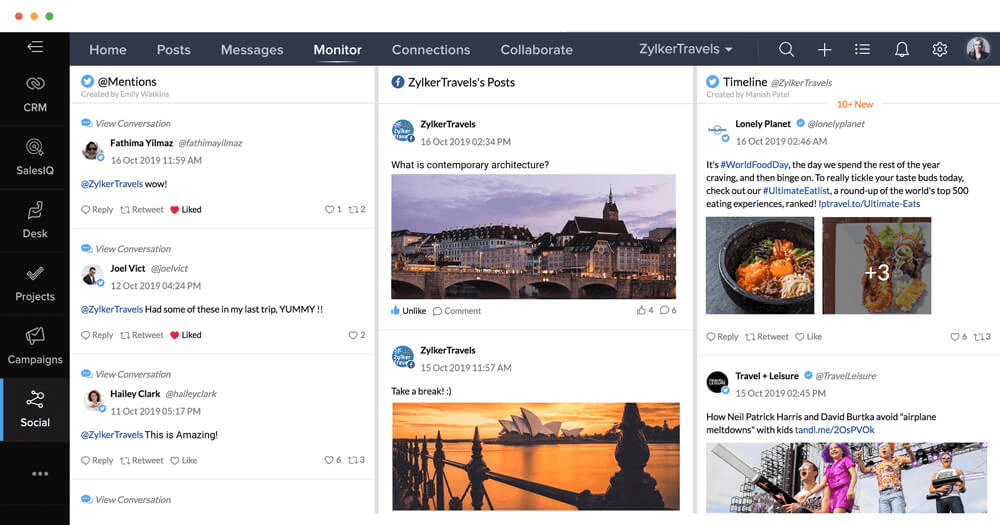This screenshot has height=525, width=1000.
Task: Retweet the Lonely Planet tweet
Action: (767, 336)
